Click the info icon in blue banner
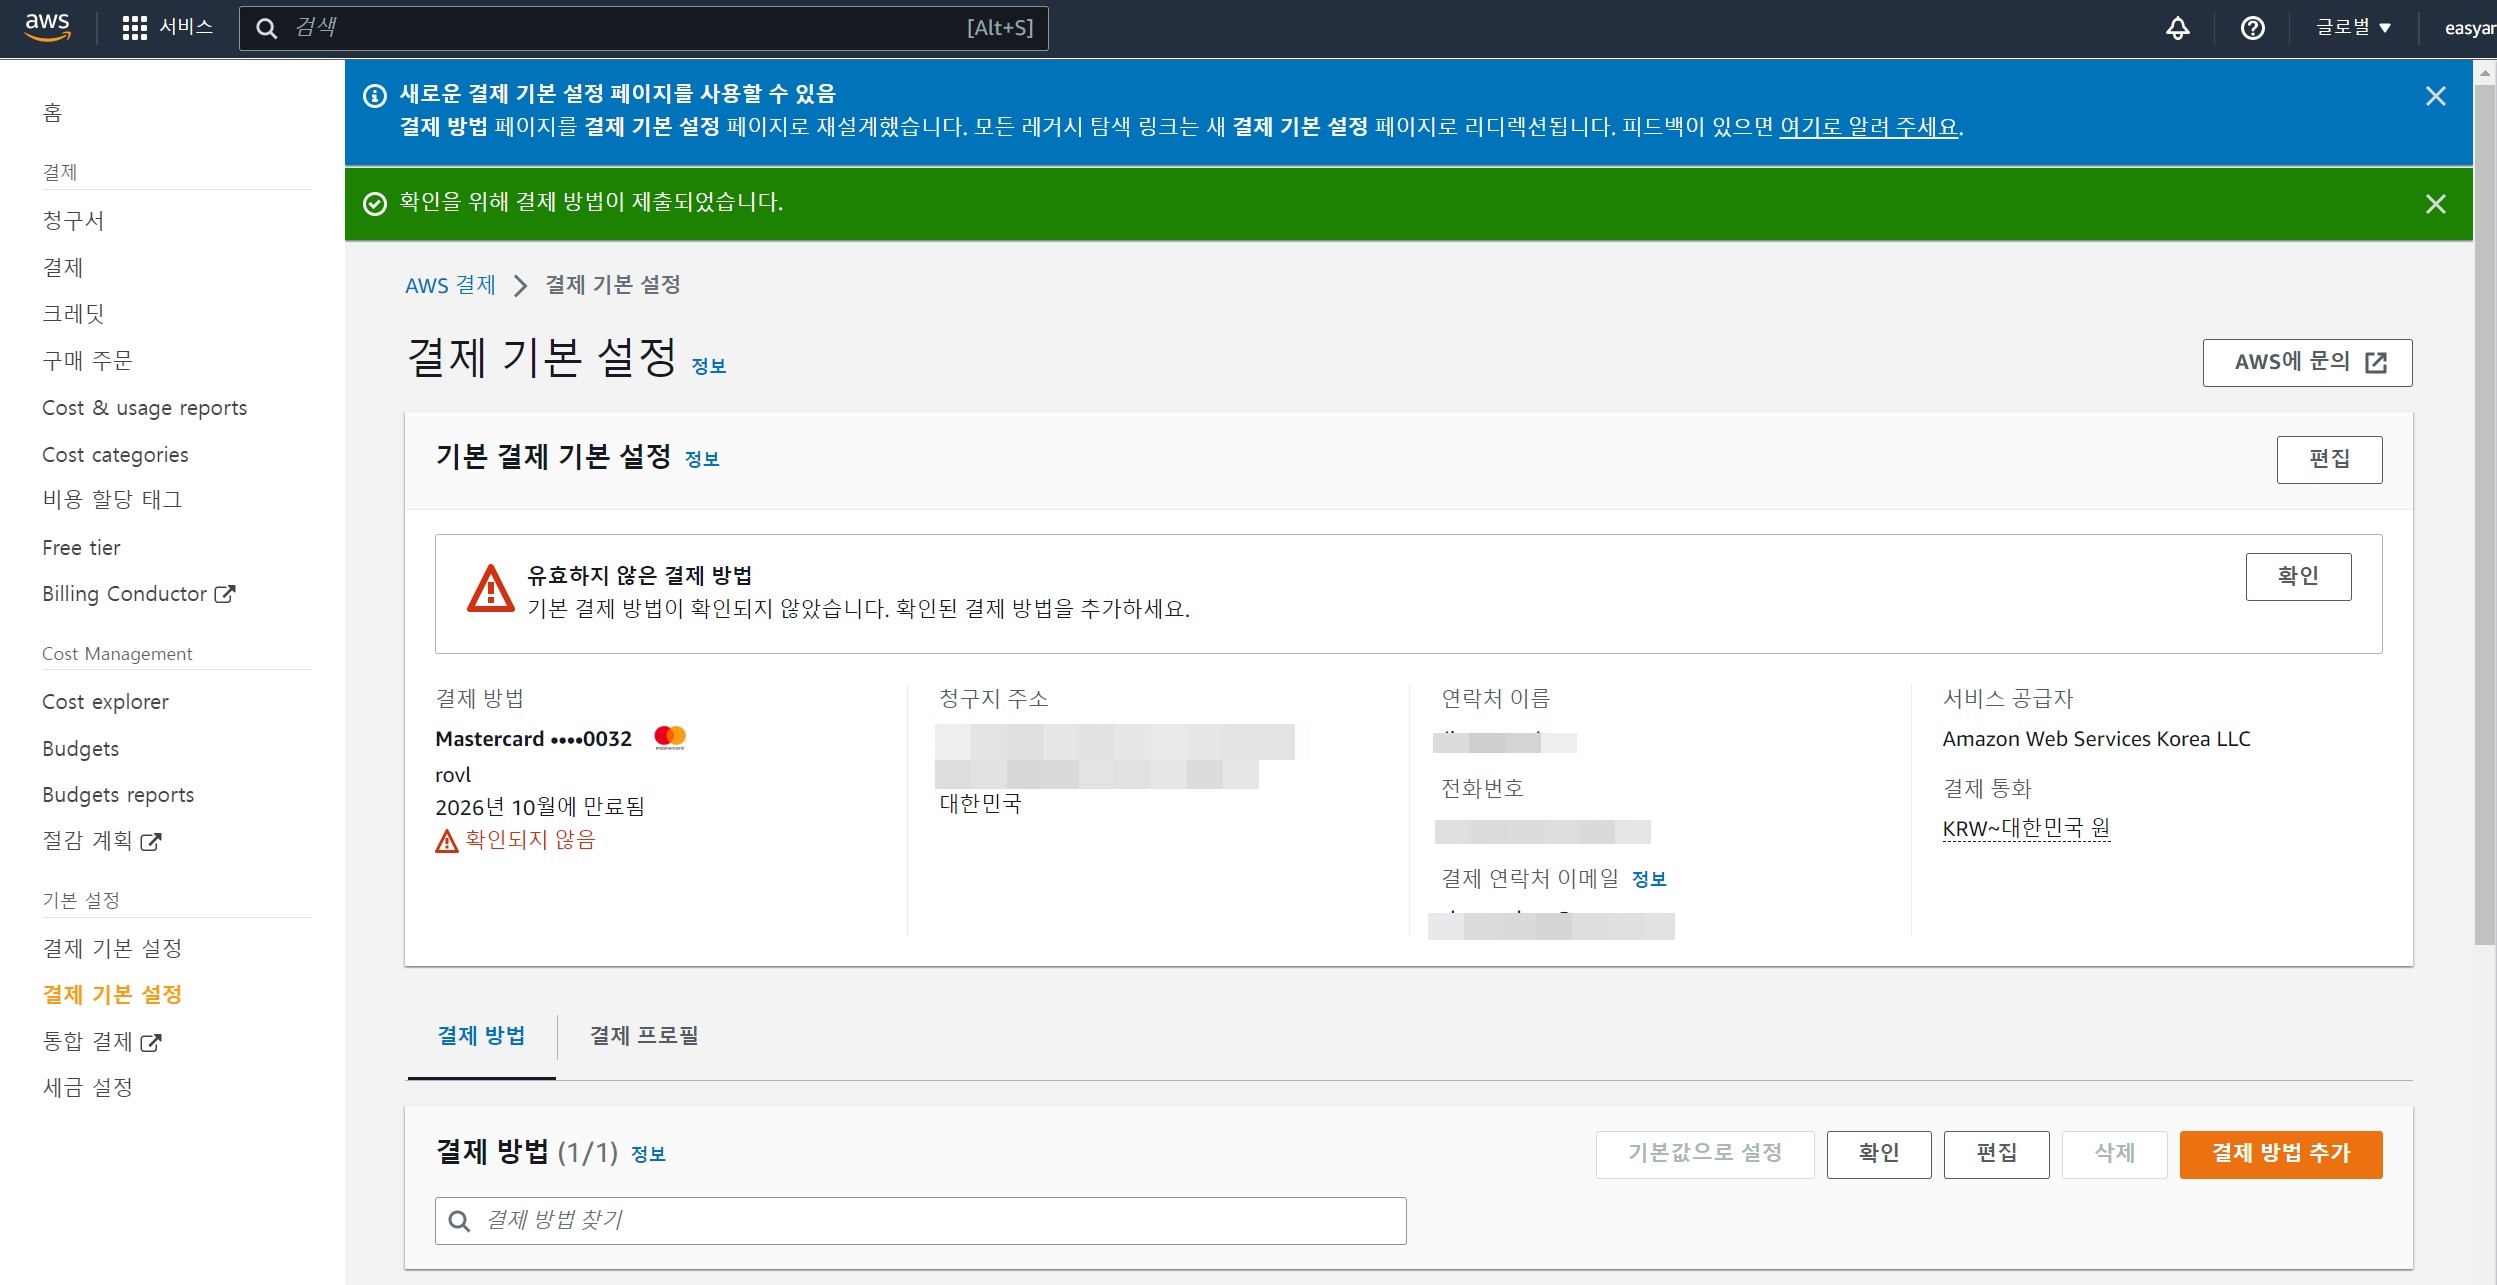The height and width of the screenshot is (1285, 2497). [x=374, y=95]
